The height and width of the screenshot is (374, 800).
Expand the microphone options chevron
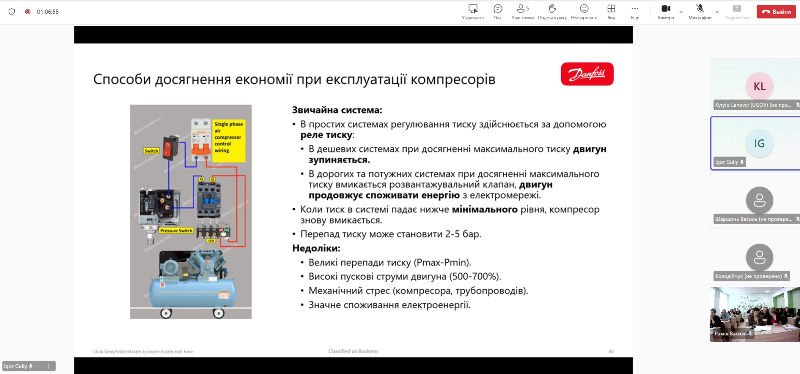click(717, 11)
